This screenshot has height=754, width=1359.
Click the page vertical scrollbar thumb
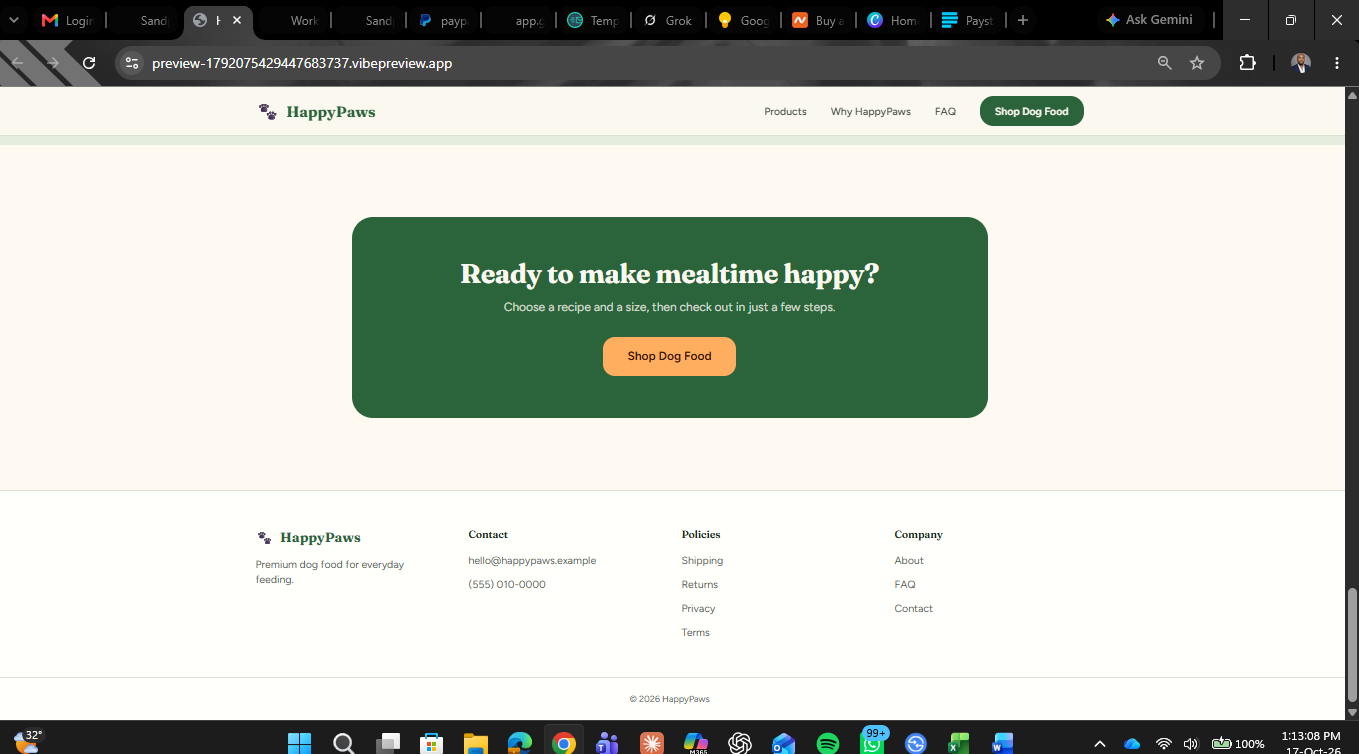(1352, 644)
